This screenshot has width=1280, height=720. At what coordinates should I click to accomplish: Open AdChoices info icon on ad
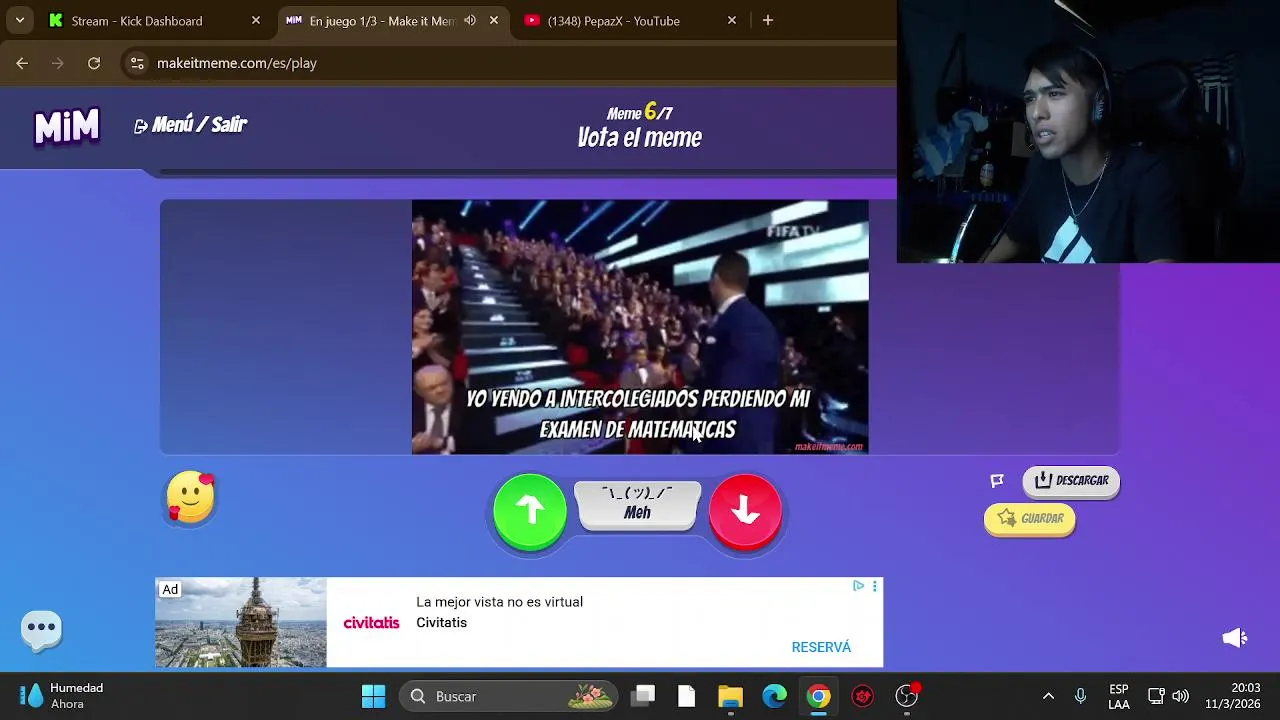[858, 586]
